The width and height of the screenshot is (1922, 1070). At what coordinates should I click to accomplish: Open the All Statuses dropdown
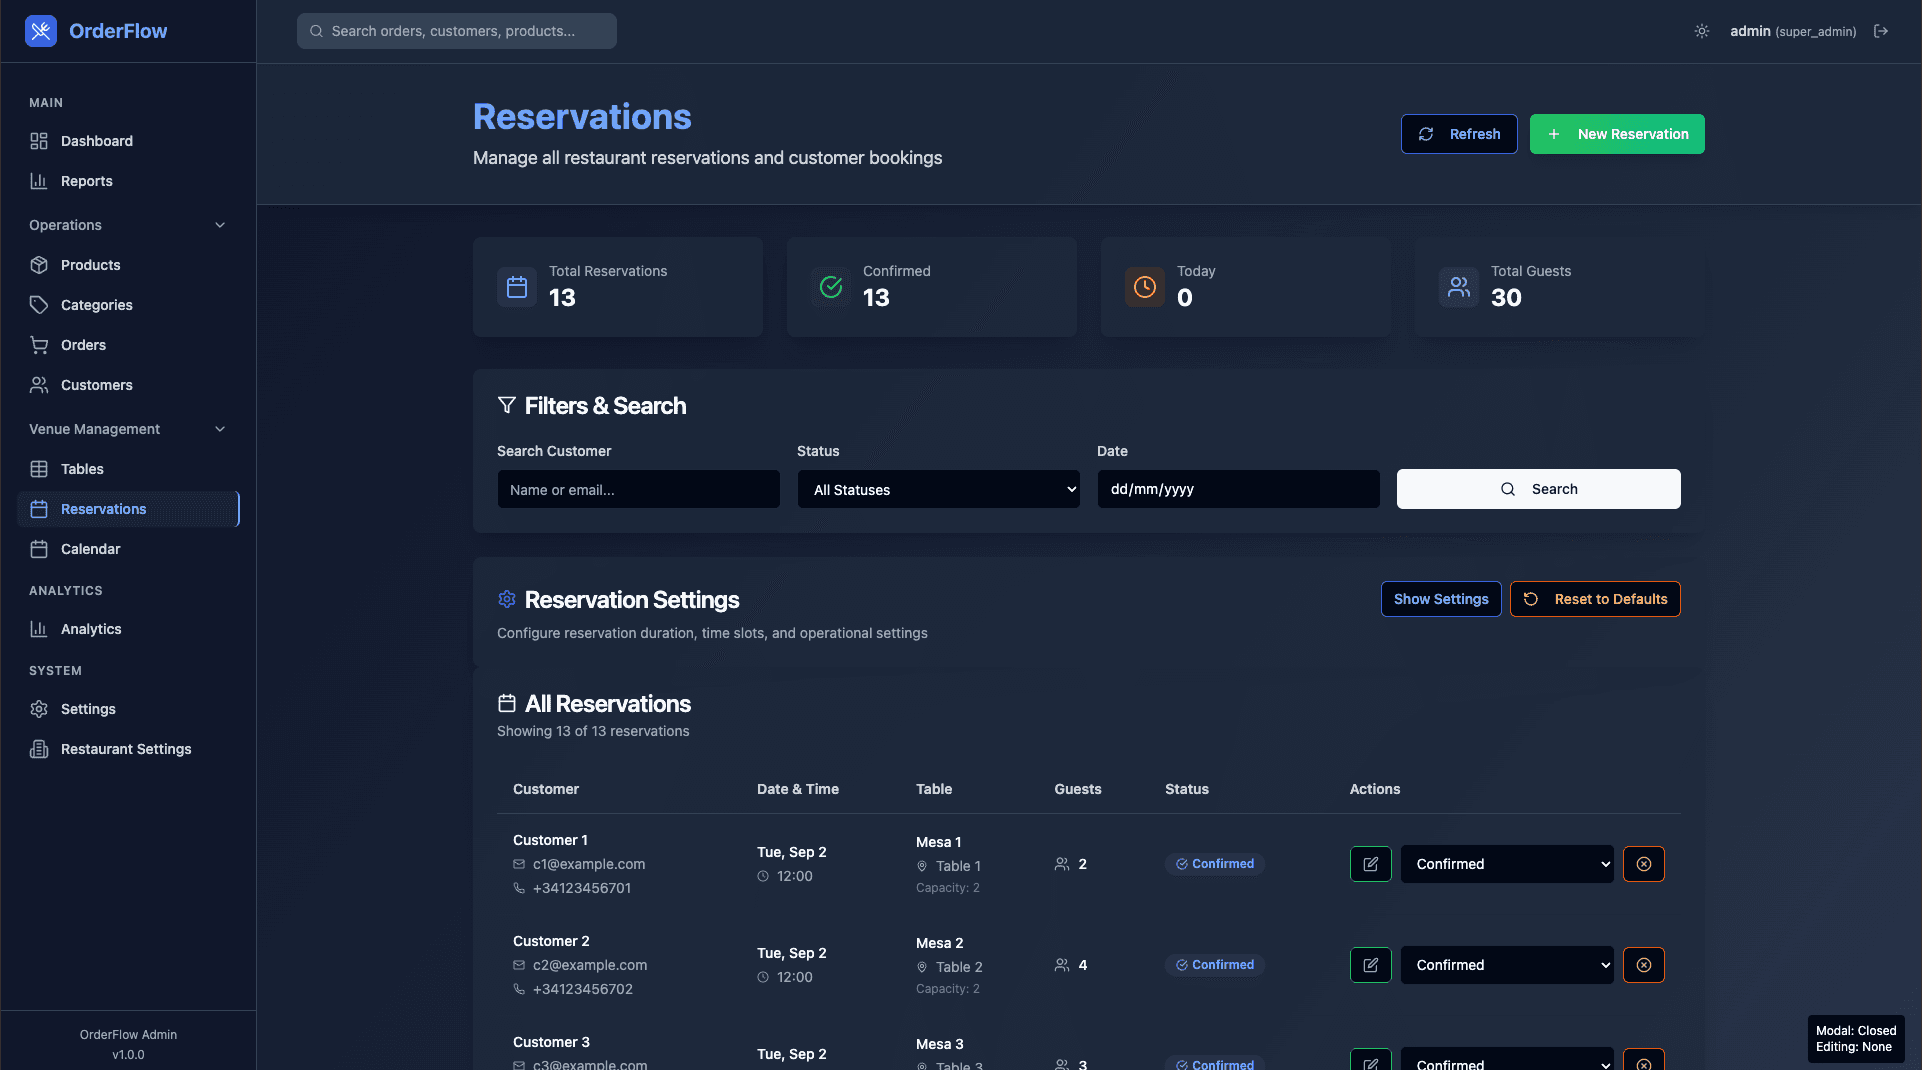coord(937,489)
